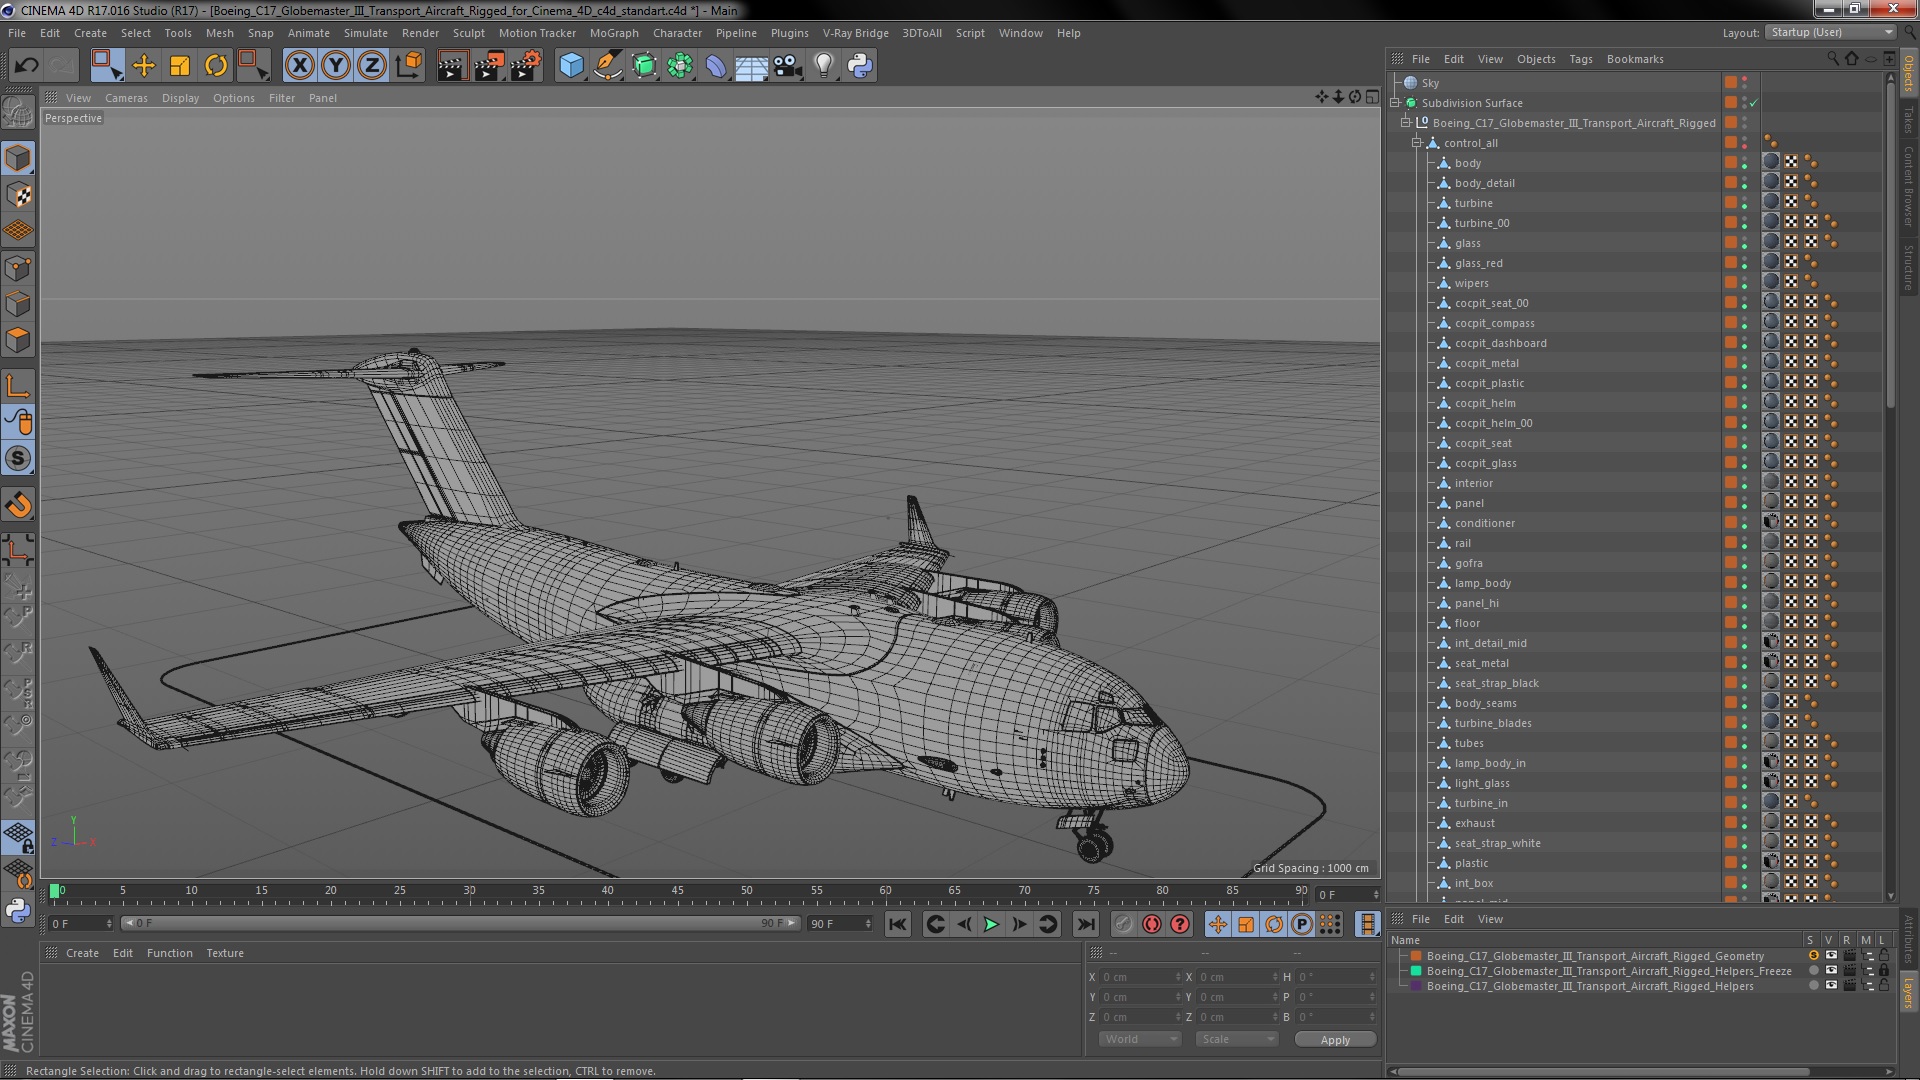
Task: Toggle visibility dots of body object
Action: click(1745, 163)
